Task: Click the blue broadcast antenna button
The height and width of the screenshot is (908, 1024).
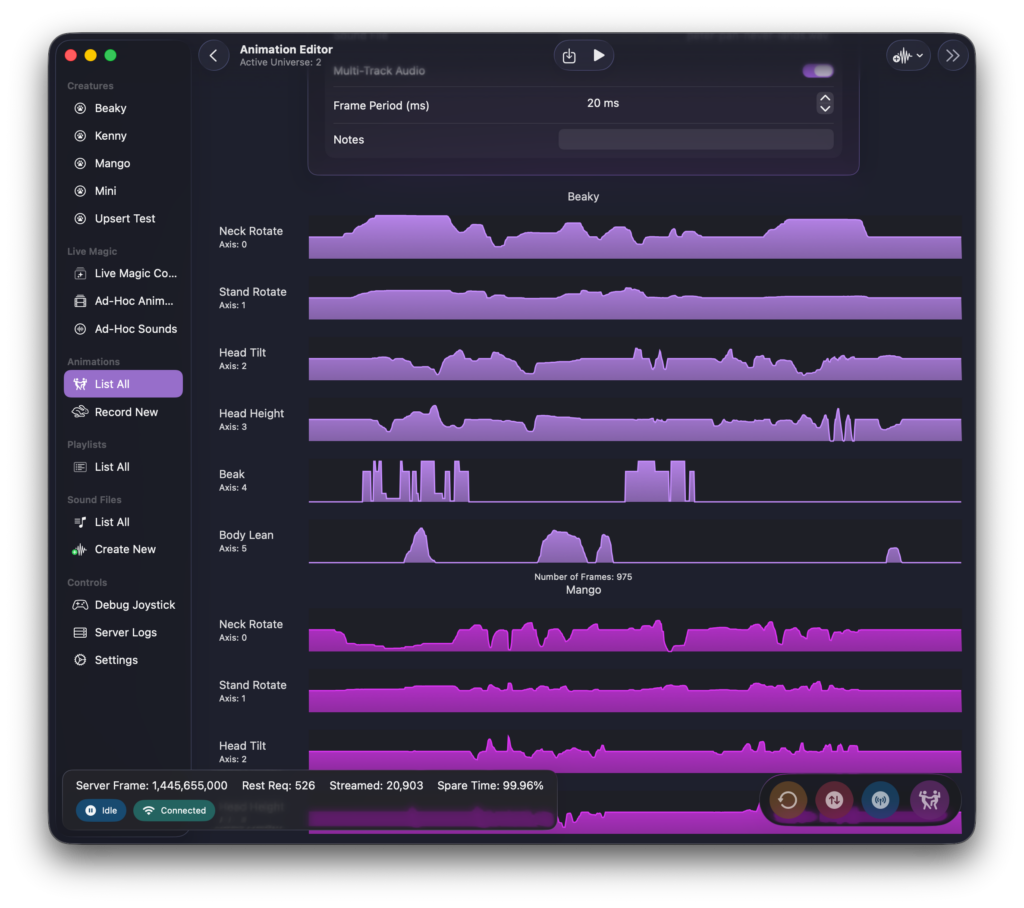Action: 881,800
